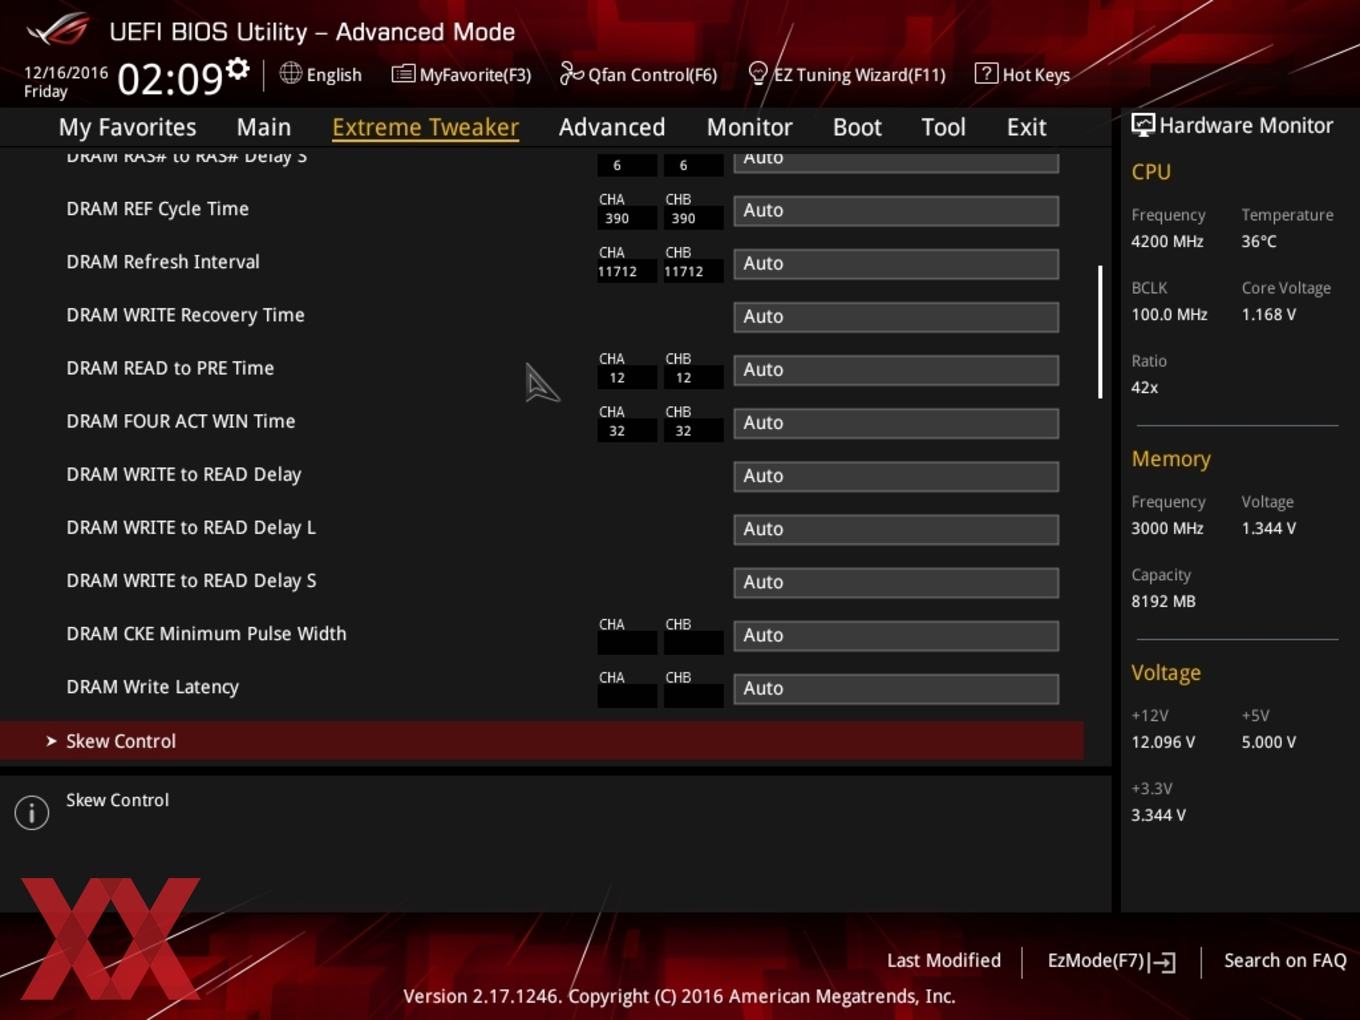Open Search on FAQ link
The width and height of the screenshot is (1360, 1020).
coord(1285,960)
